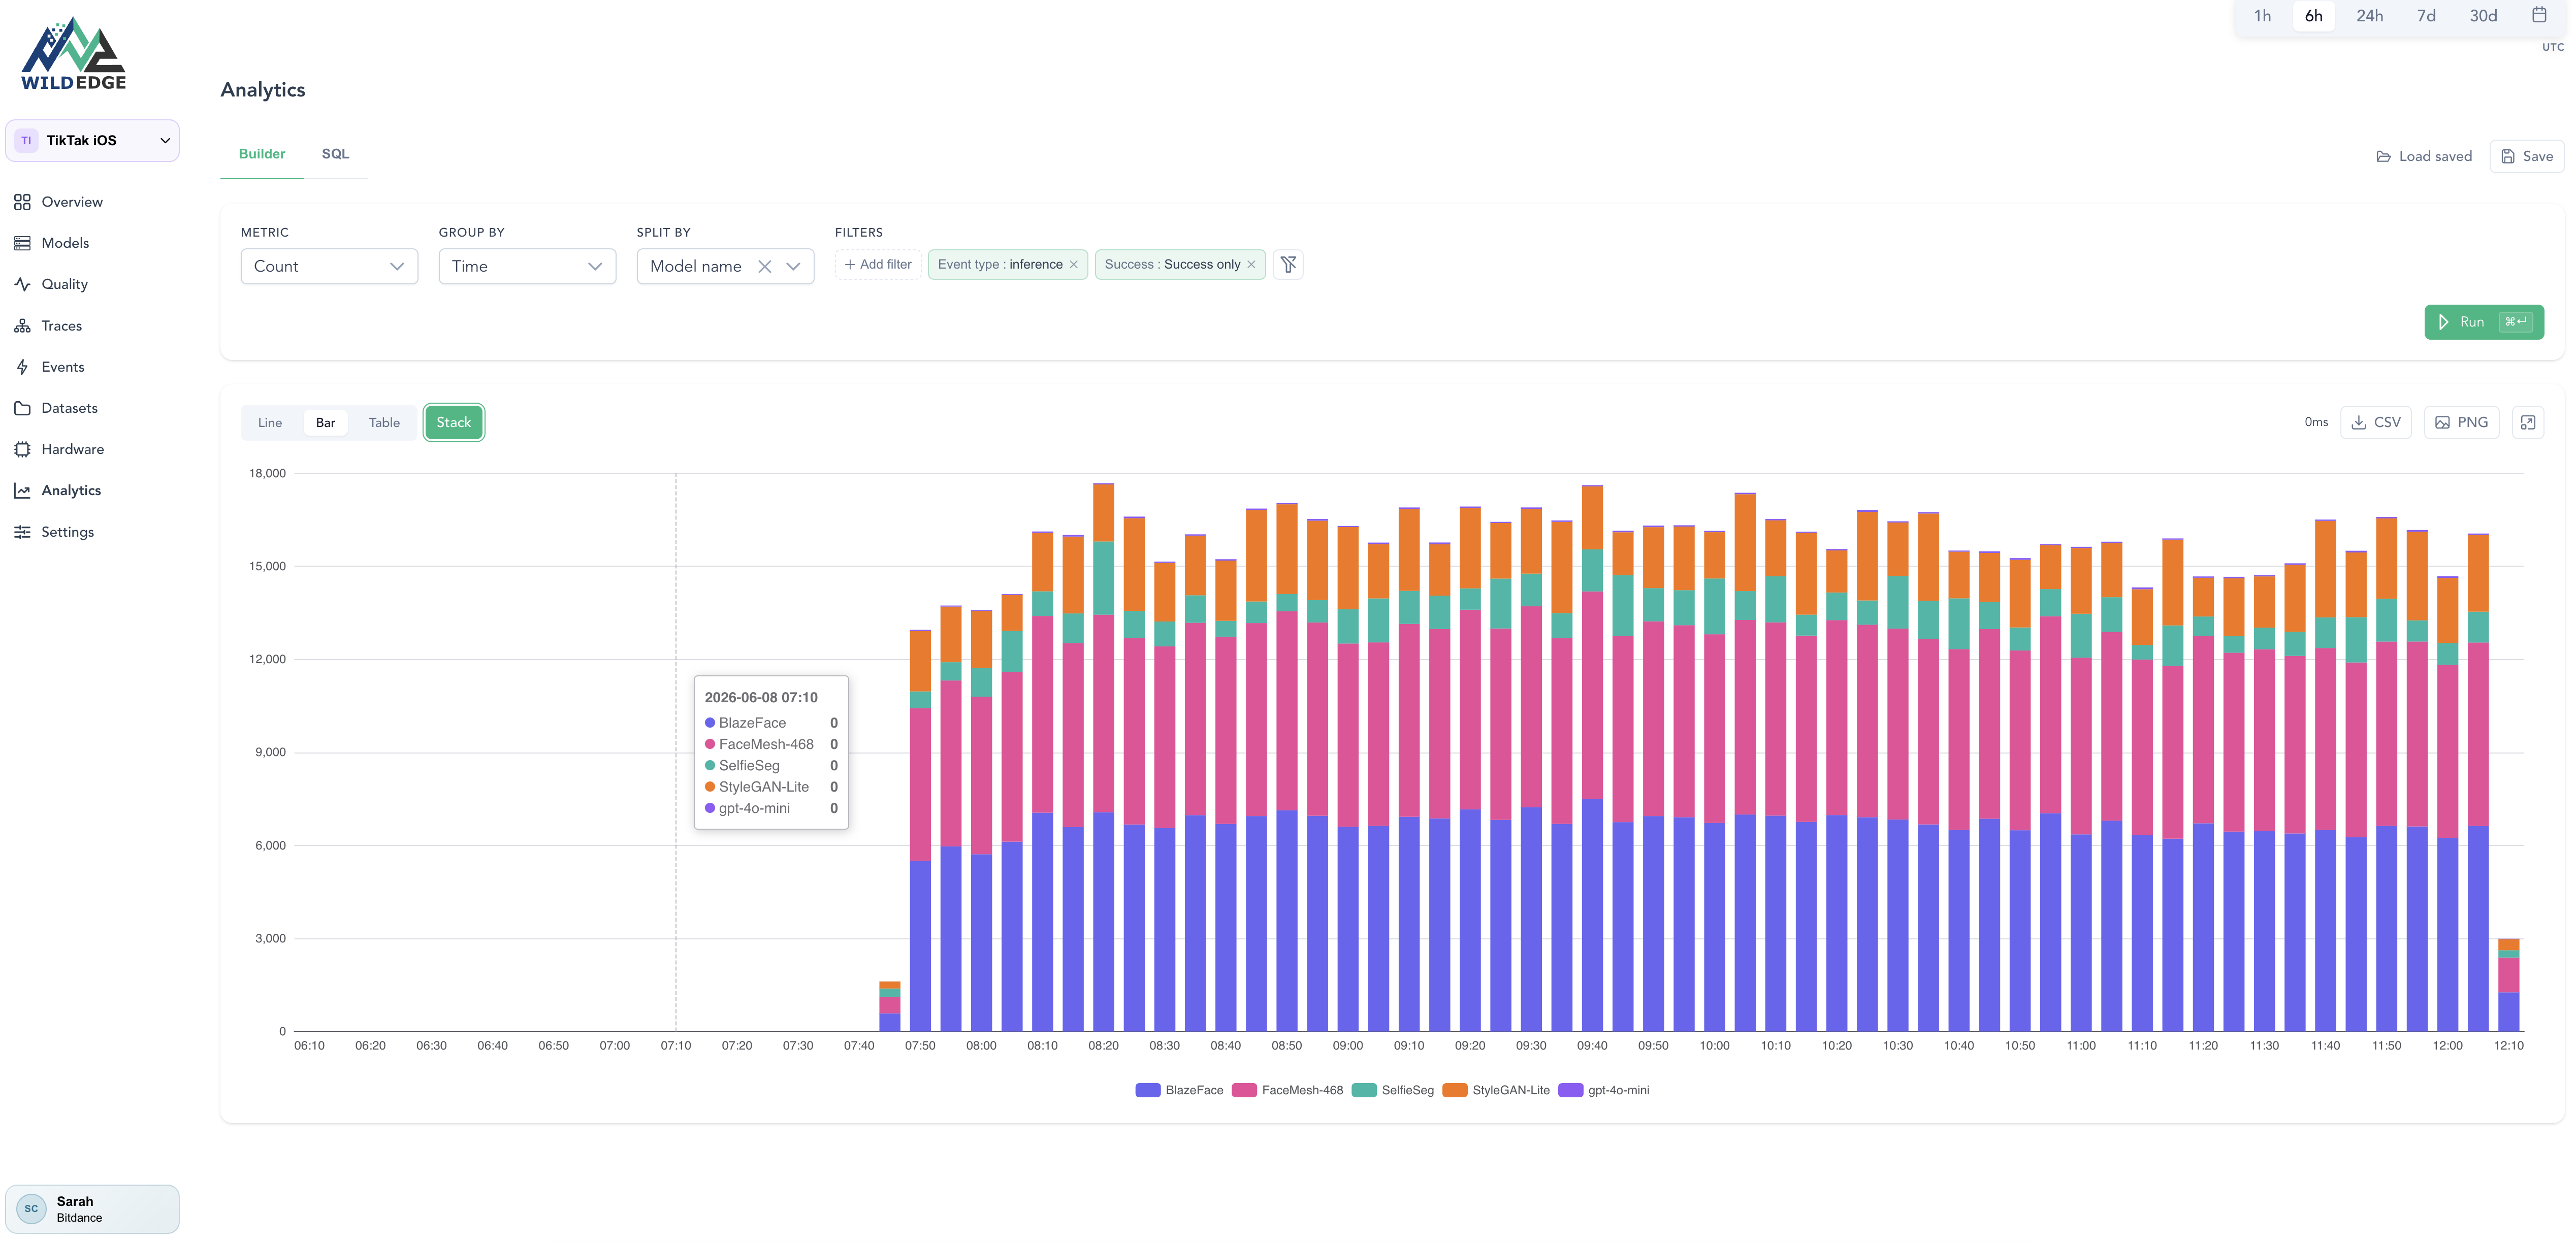2576x1242 pixels.
Task: Go to Settings in the sidebar
Action: 68,532
